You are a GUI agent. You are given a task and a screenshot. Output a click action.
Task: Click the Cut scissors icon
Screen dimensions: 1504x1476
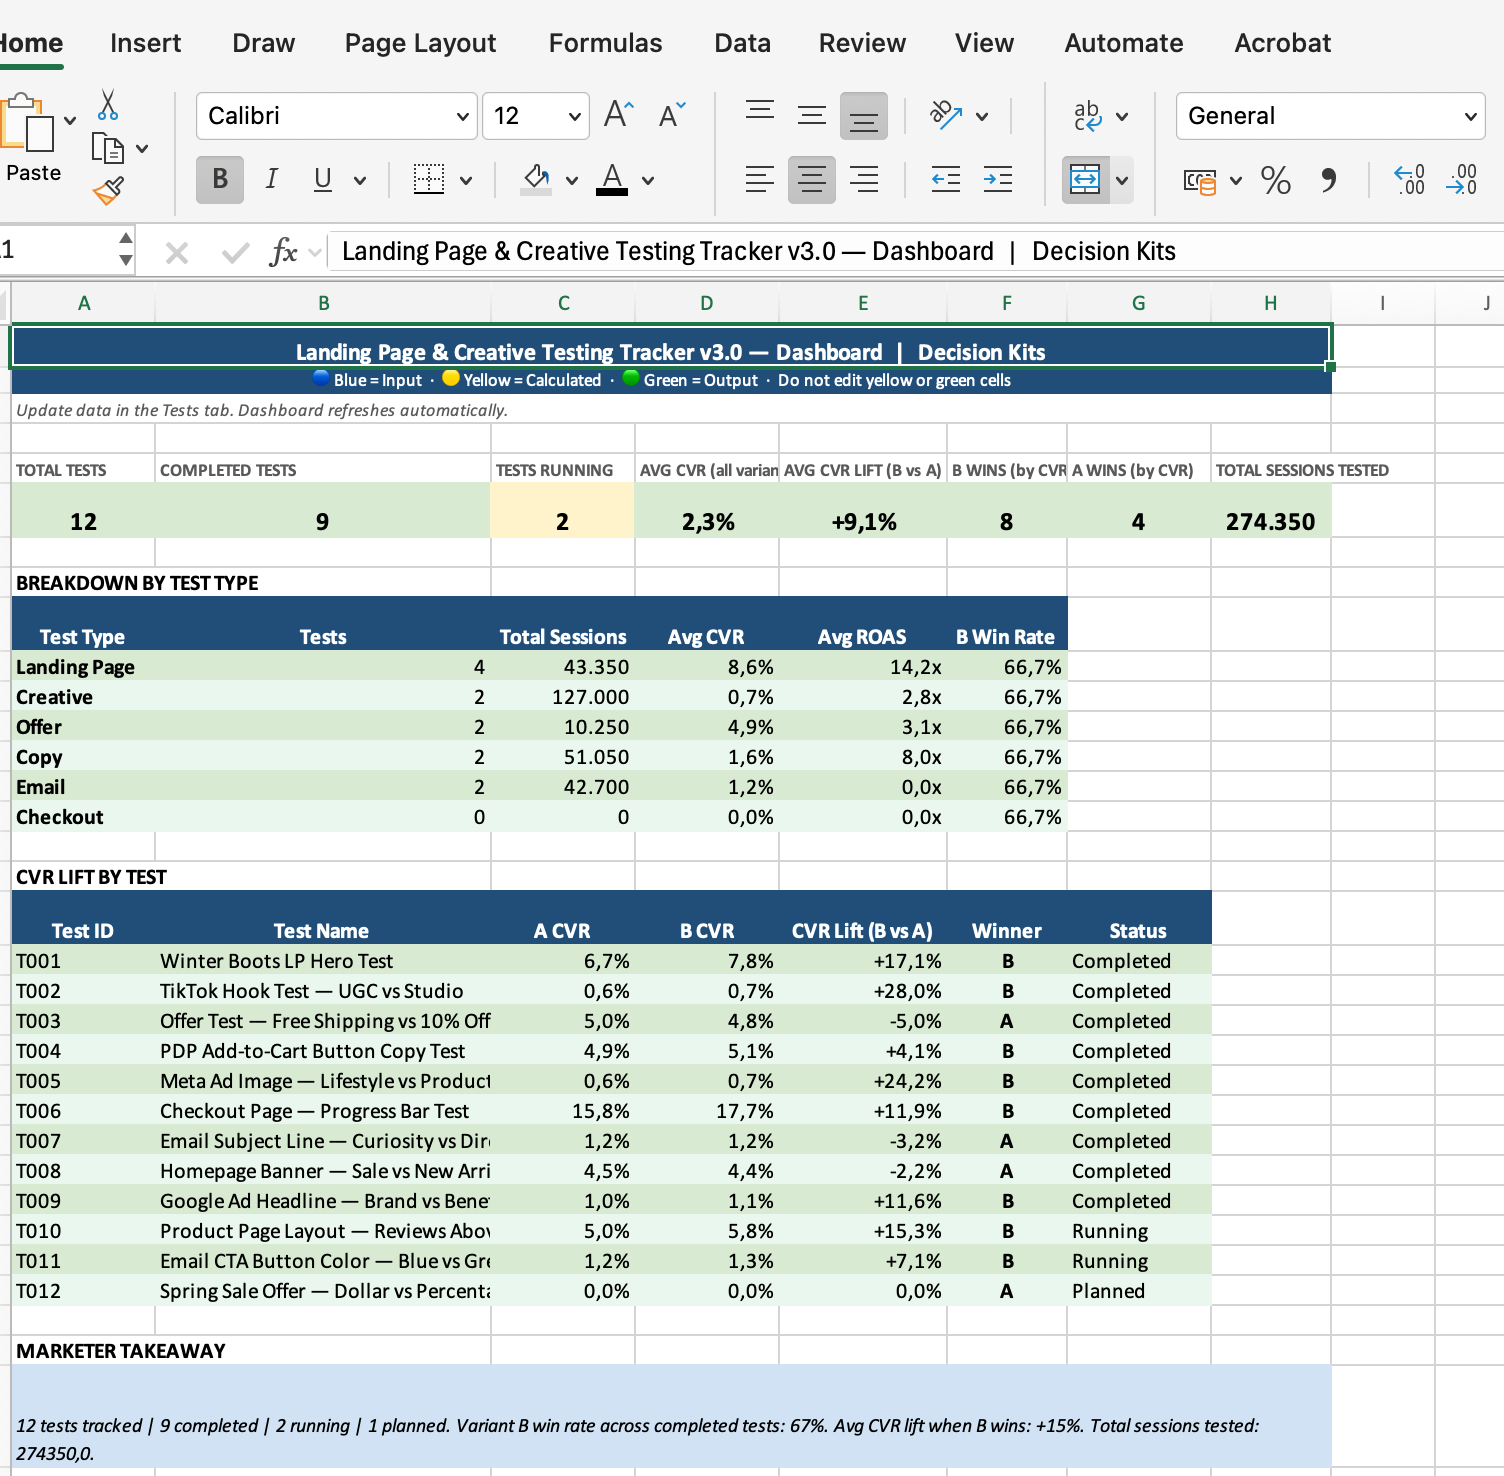pos(108,105)
